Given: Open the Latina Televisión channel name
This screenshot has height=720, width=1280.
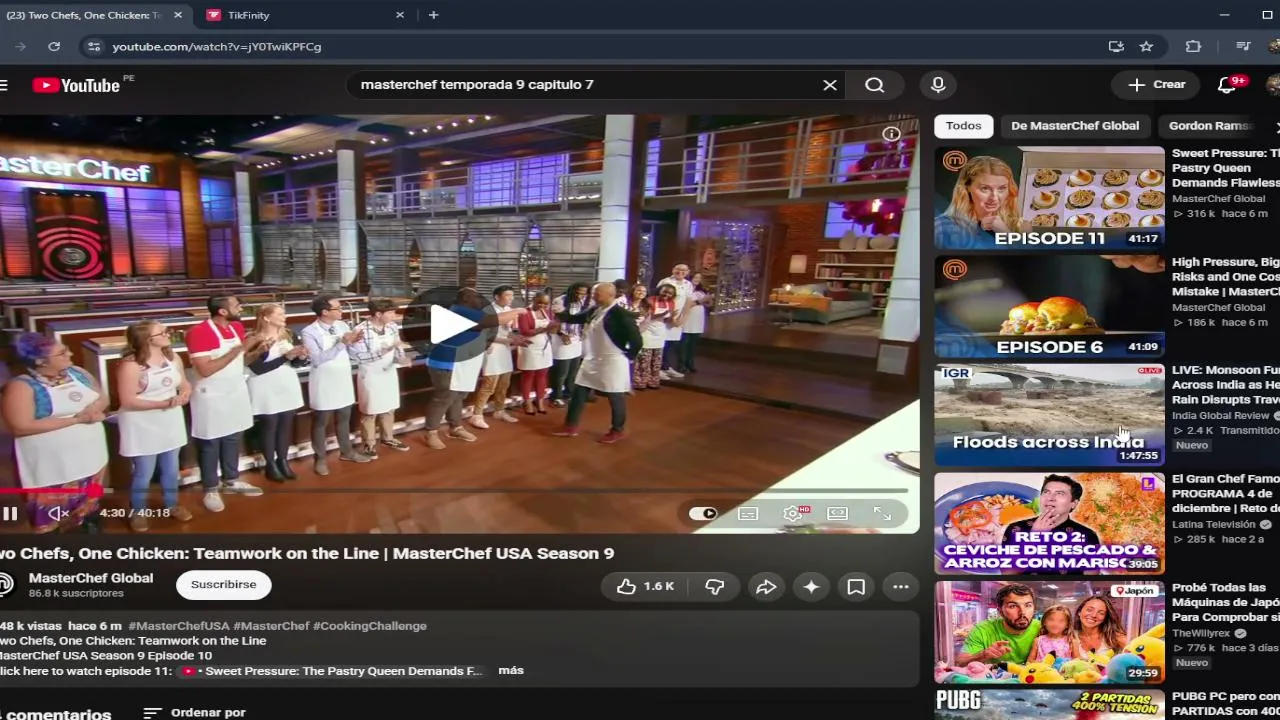Looking at the screenshot, I should [1214, 524].
